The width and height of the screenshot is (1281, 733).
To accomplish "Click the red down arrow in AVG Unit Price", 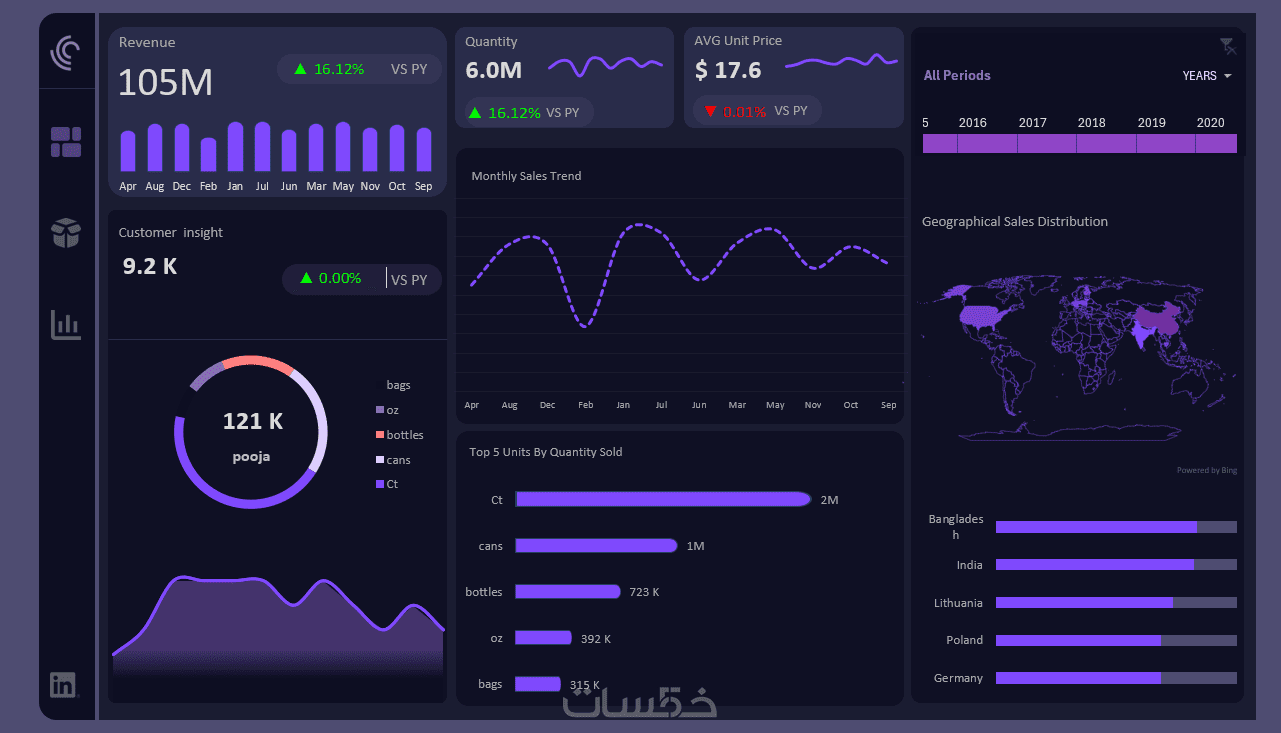I will click(710, 111).
